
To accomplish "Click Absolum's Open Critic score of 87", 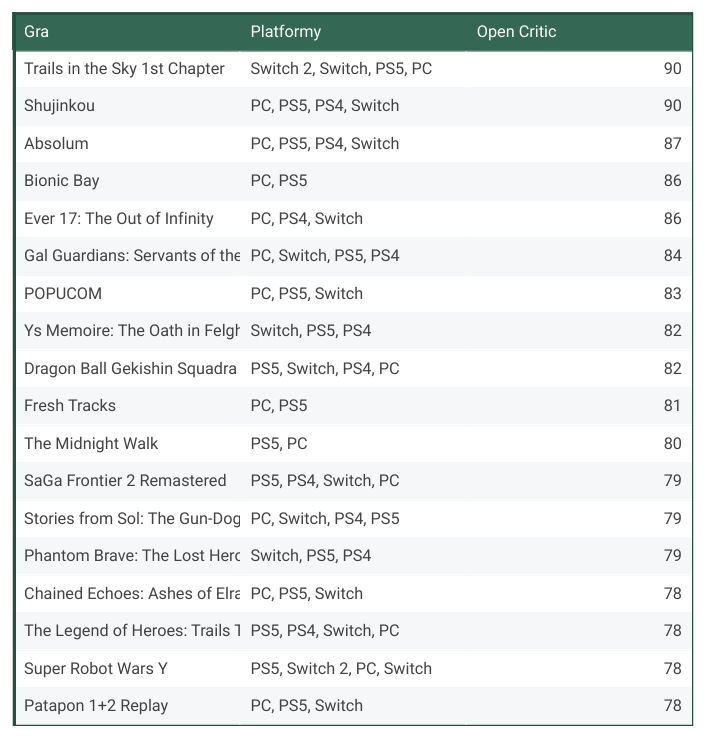I will (x=672, y=144).
